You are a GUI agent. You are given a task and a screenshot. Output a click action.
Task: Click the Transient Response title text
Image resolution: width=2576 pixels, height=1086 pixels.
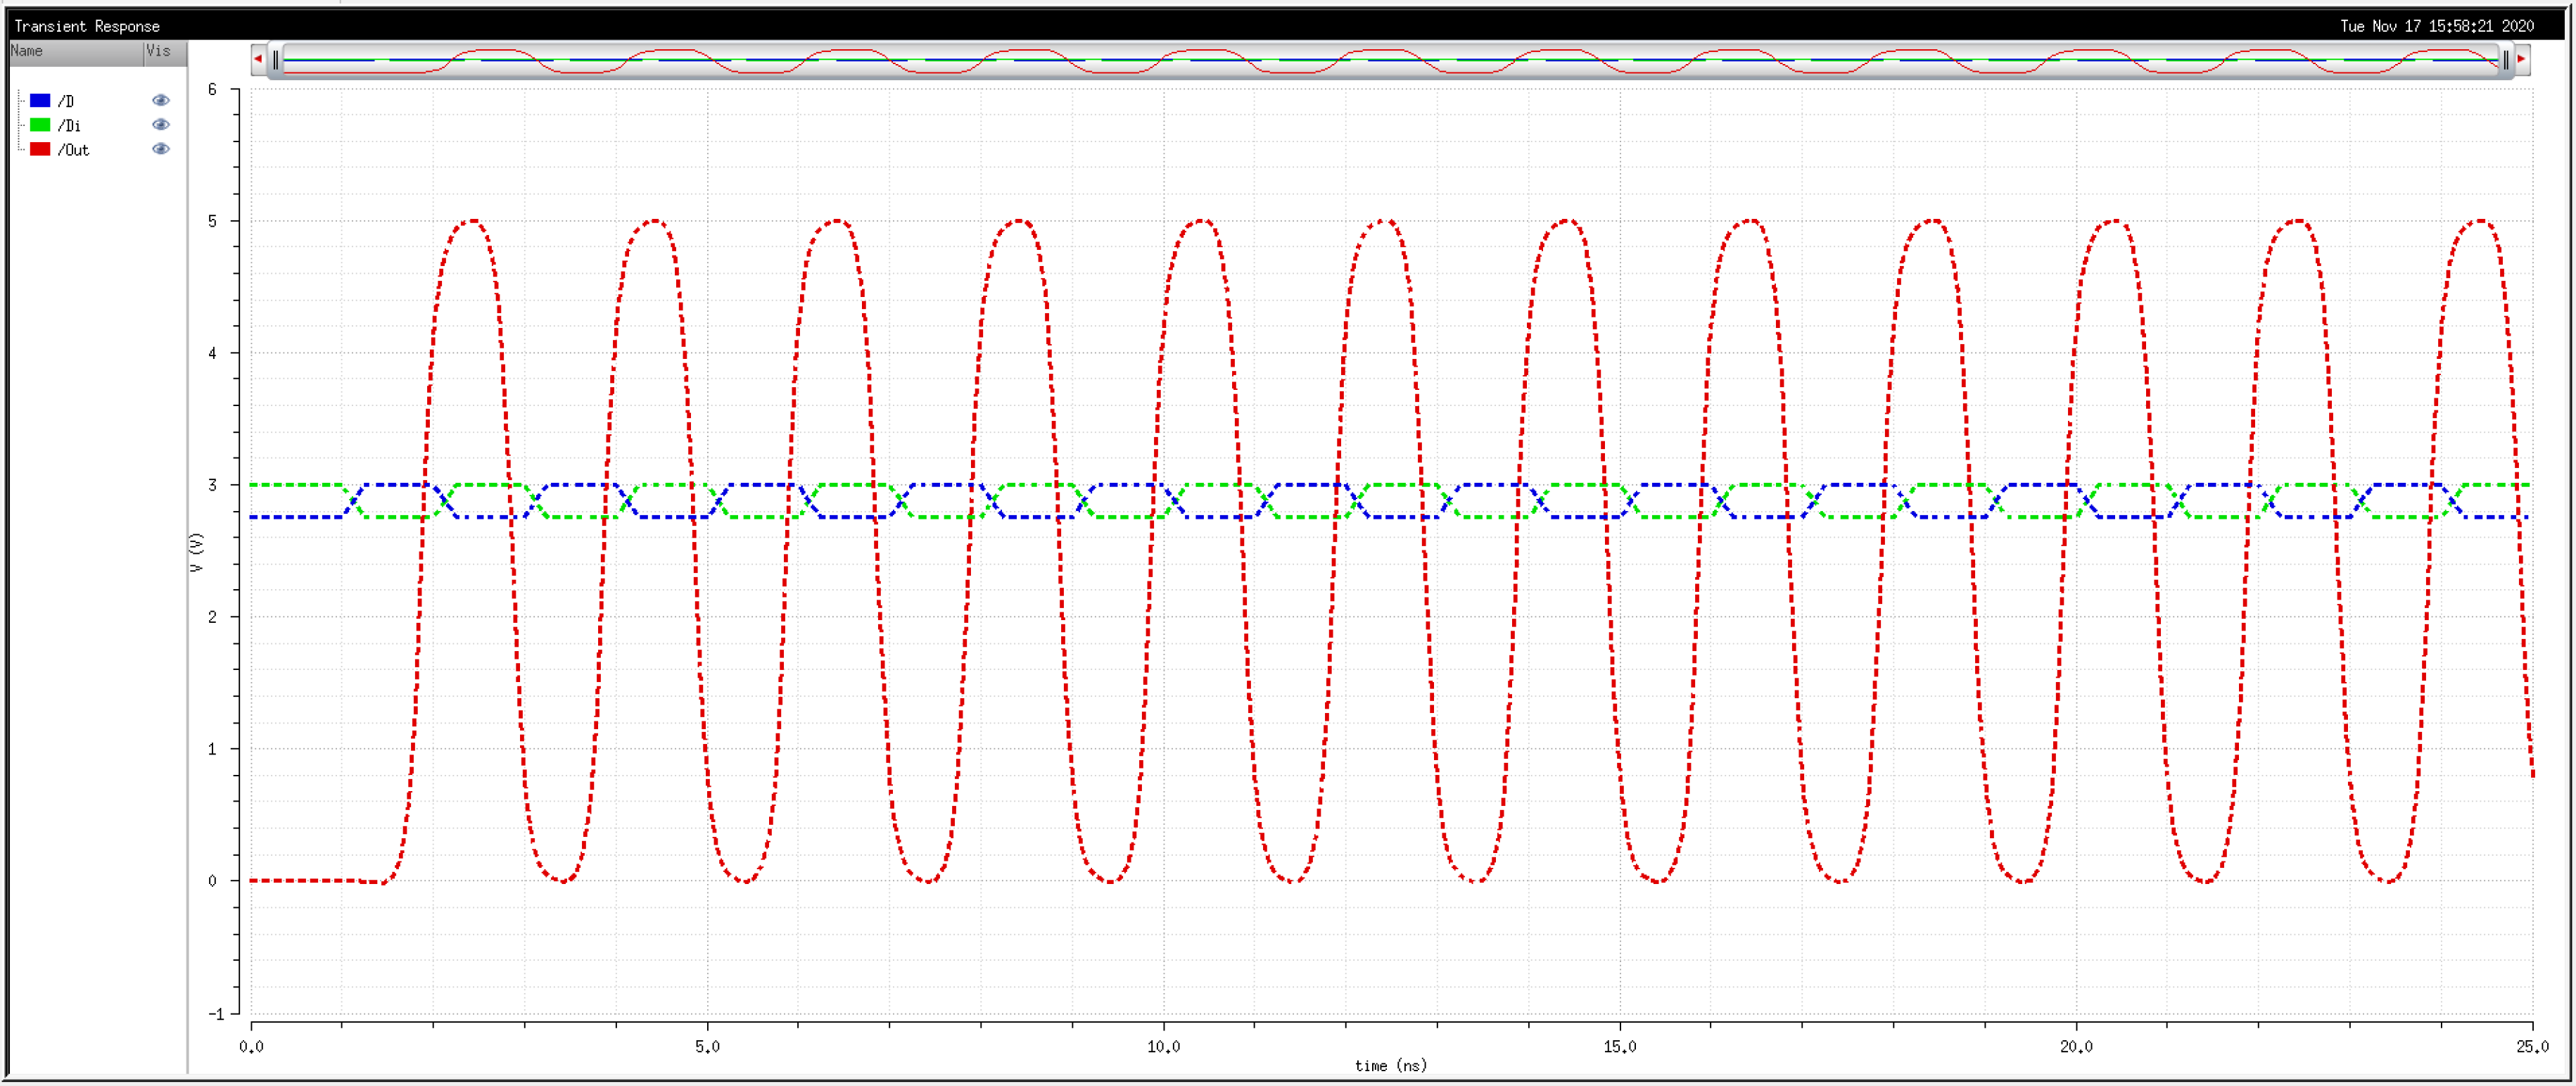pos(87,26)
